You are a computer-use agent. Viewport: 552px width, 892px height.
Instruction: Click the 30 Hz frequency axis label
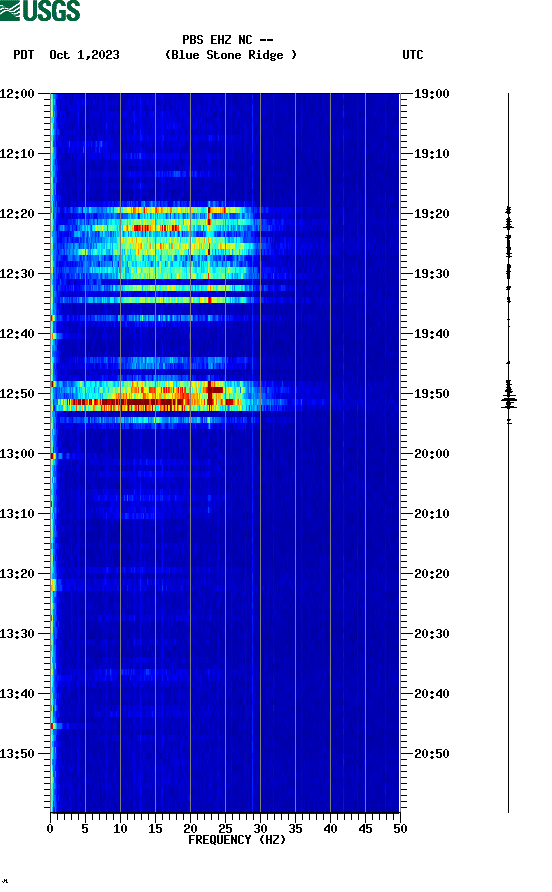click(x=260, y=829)
